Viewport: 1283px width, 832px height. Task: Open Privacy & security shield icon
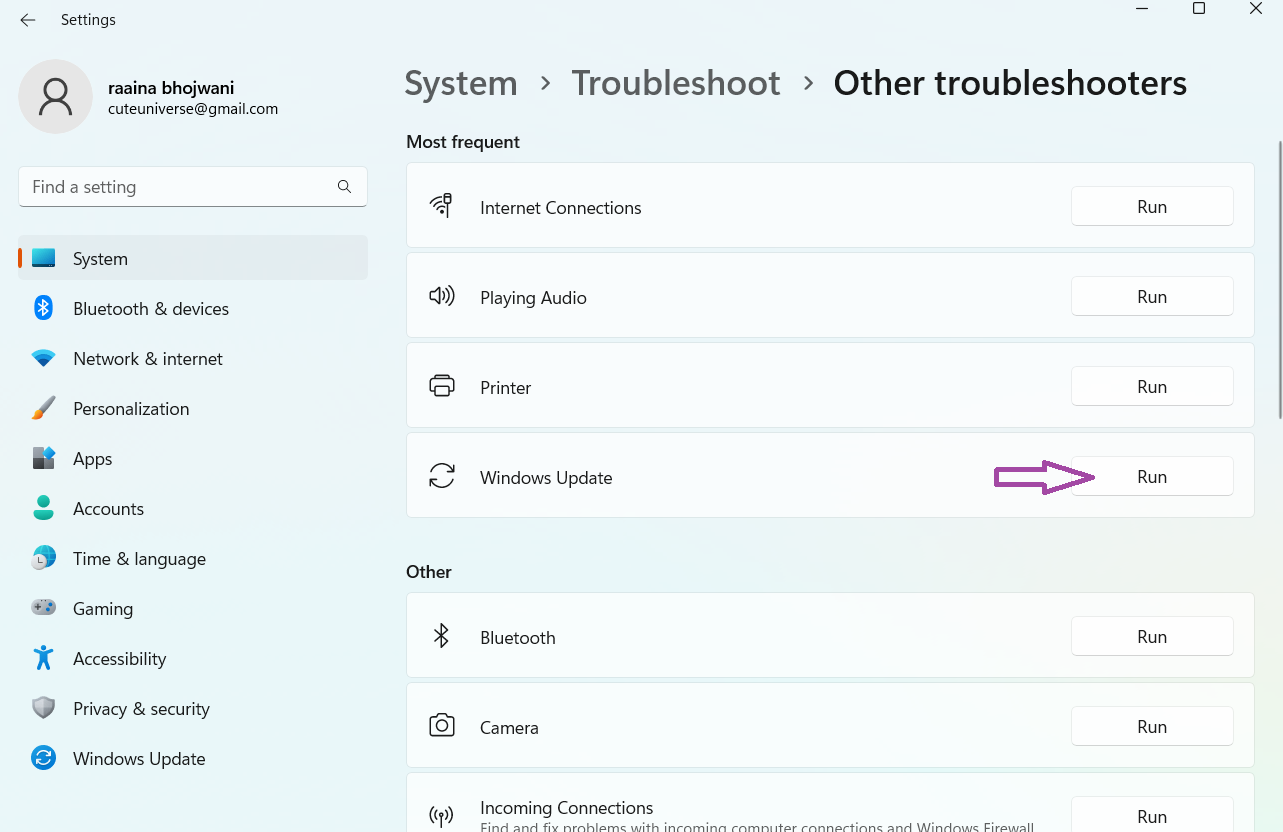click(43, 709)
